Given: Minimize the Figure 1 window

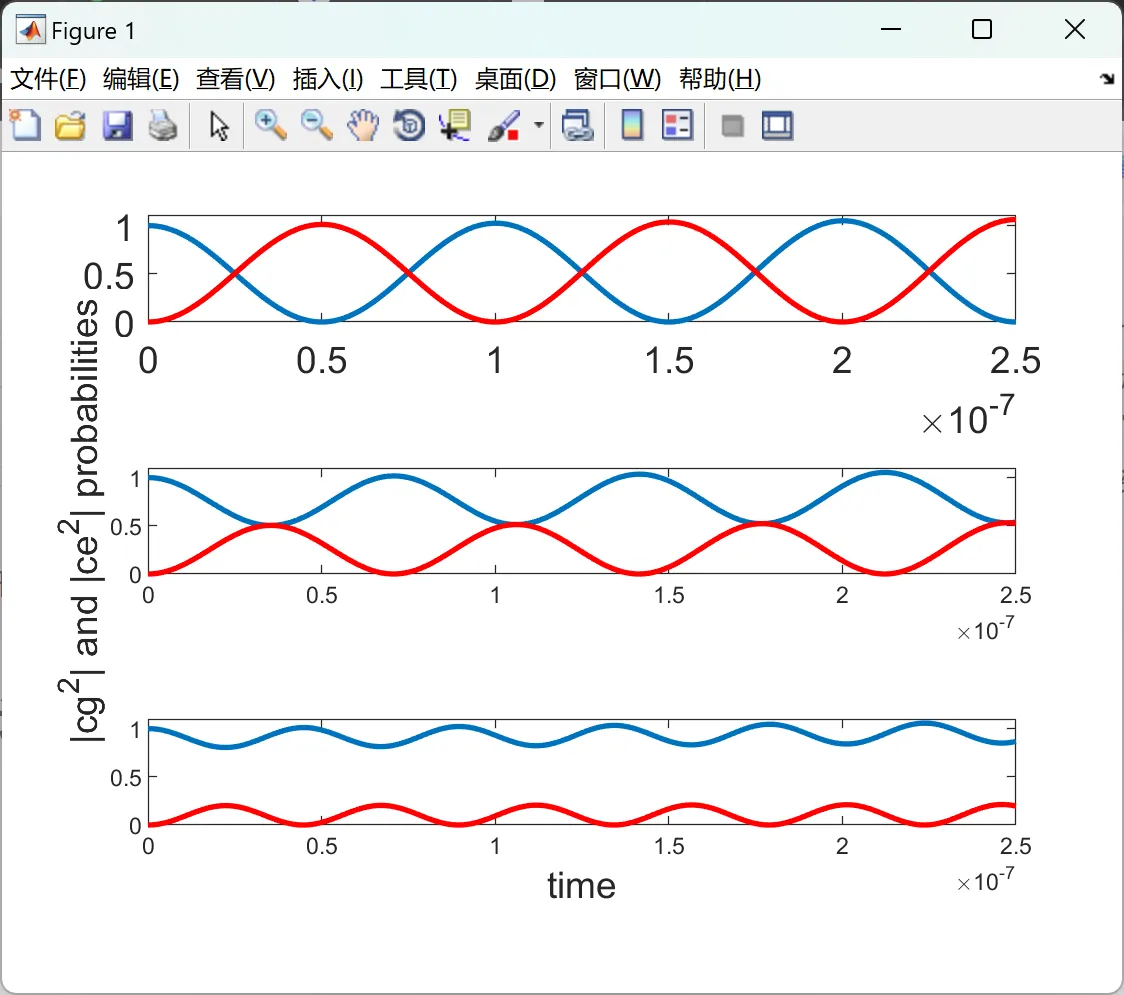Looking at the screenshot, I should [890, 29].
